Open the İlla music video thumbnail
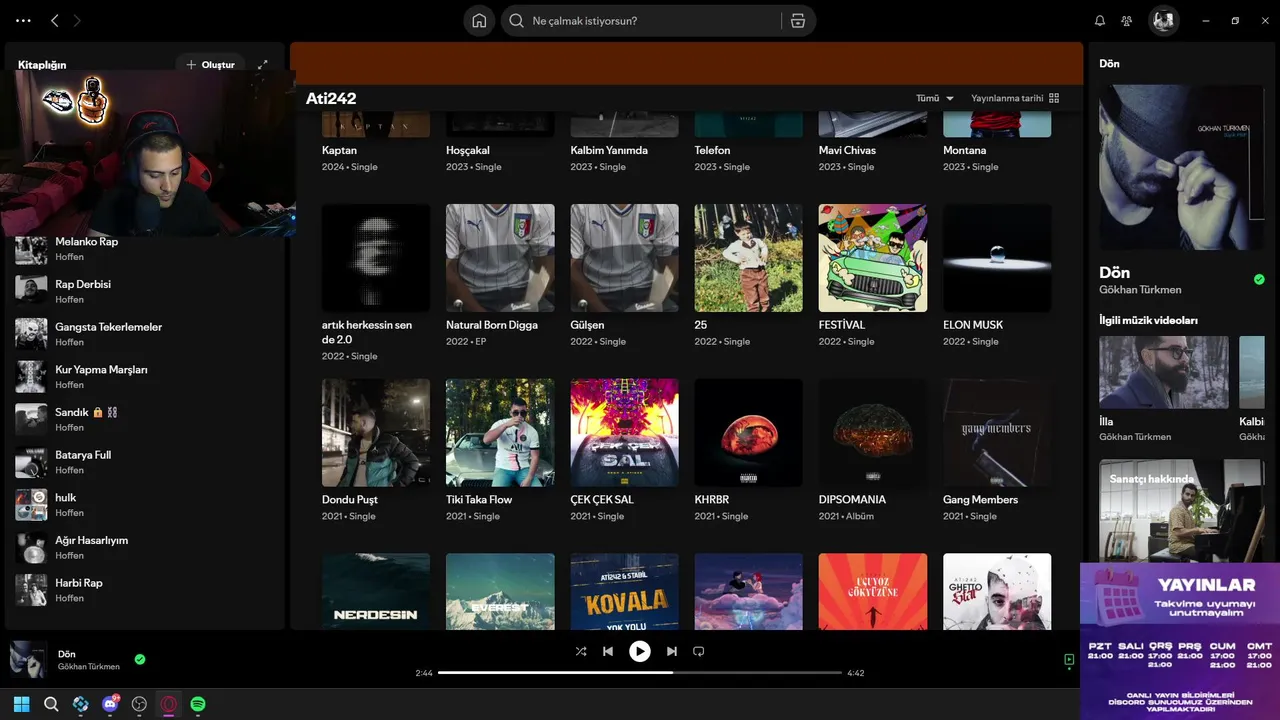 (x=1164, y=372)
